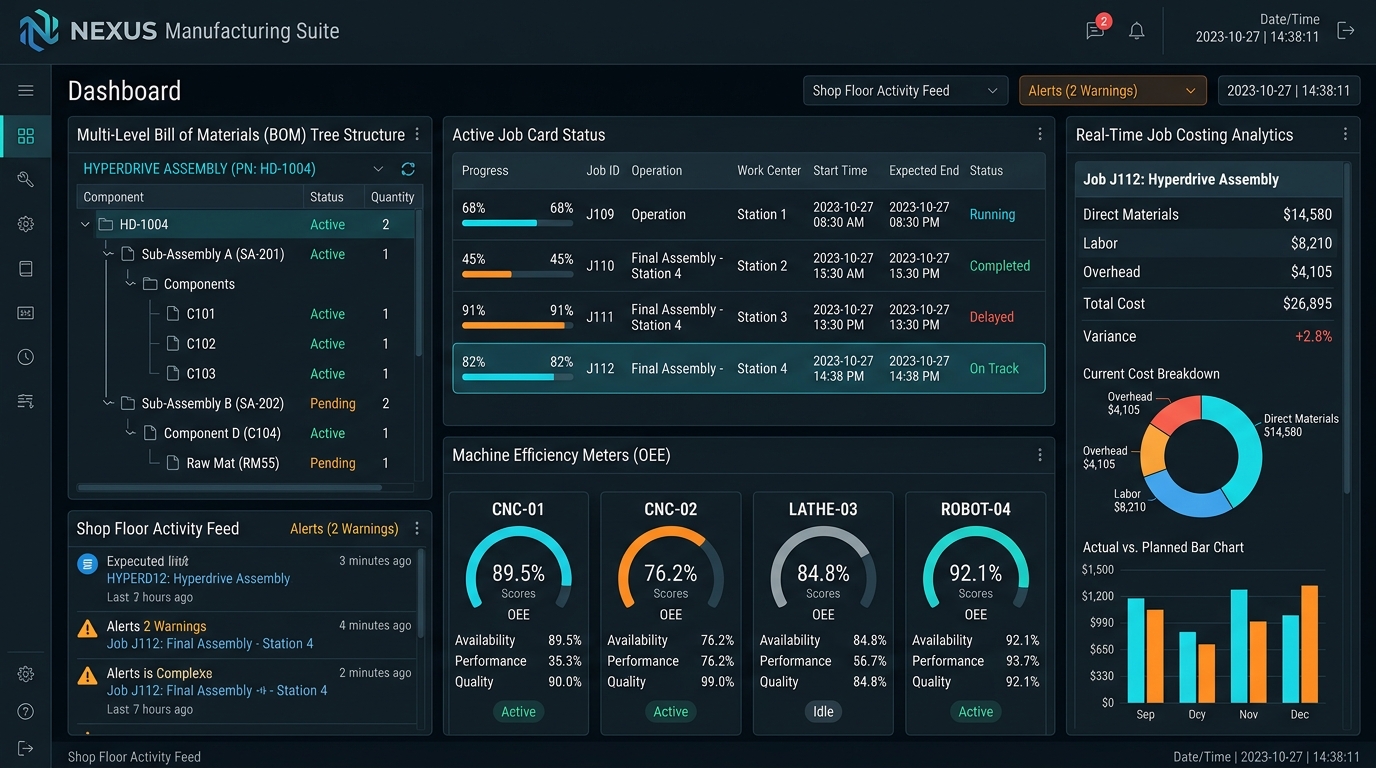
Task: Select the dashboard grid icon in sidebar
Action: pyautogui.click(x=26, y=136)
